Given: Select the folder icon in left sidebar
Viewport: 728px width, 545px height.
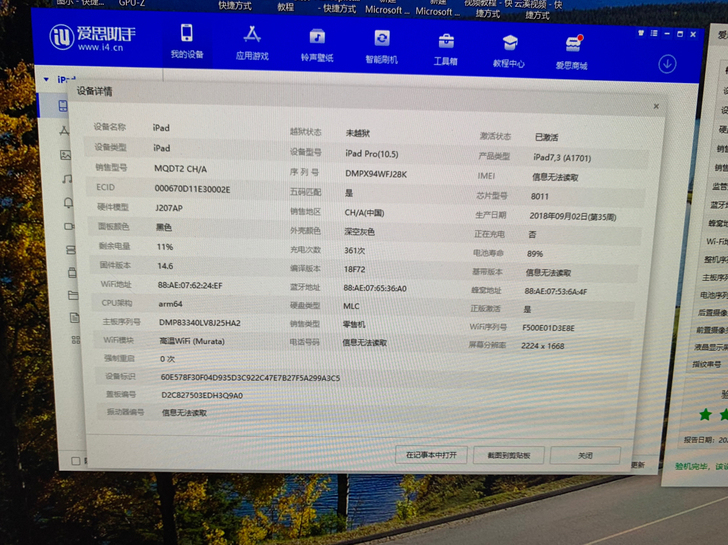Looking at the screenshot, I should pyautogui.click(x=73, y=295).
